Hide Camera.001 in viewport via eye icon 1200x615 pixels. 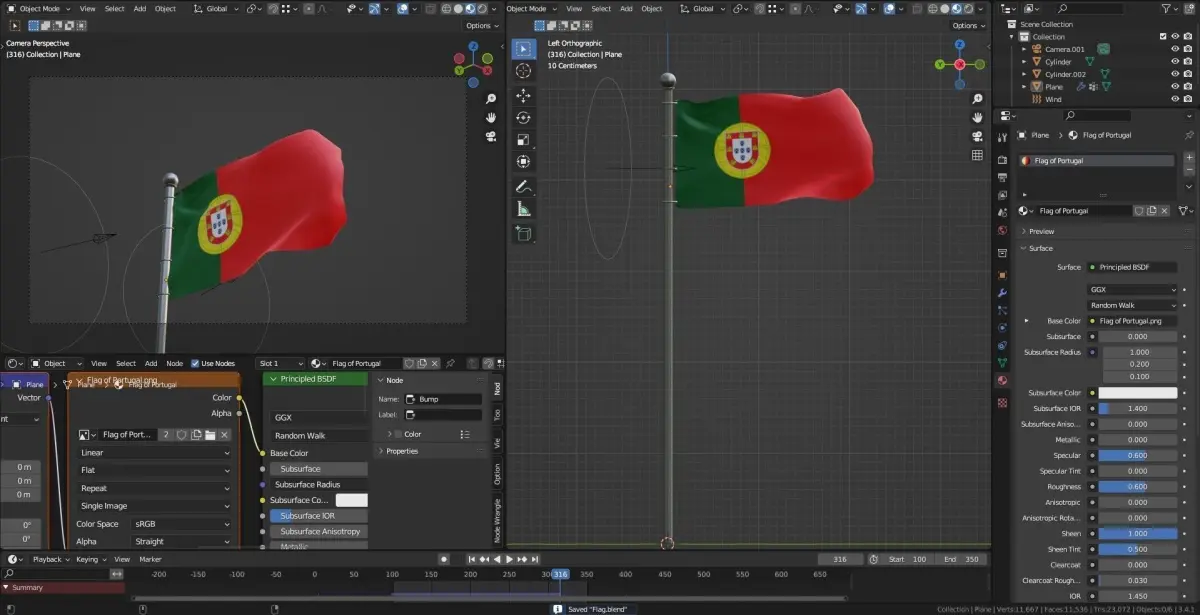(x=1175, y=49)
